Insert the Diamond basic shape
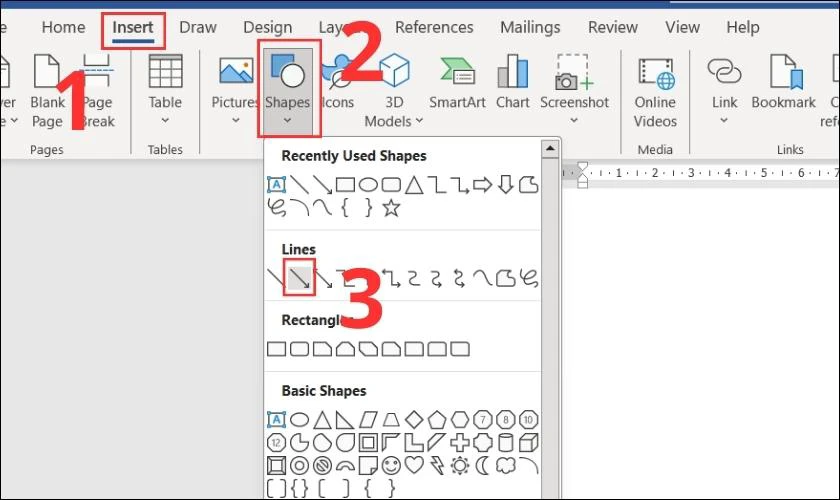 pos(414,420)
